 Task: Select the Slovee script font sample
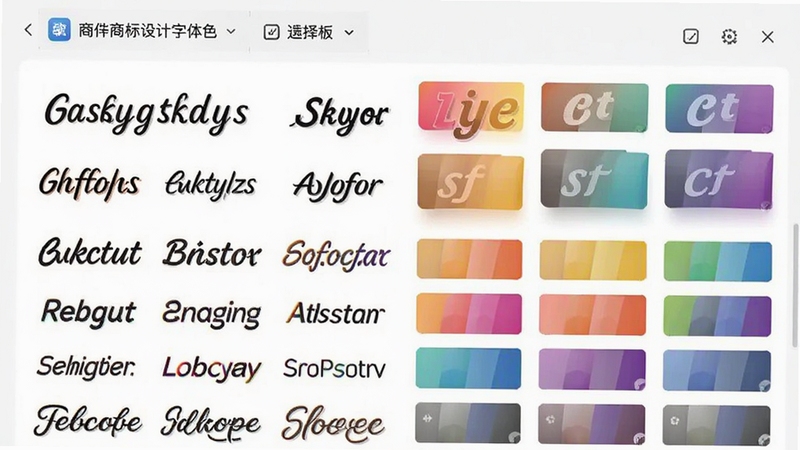point(333,424)
